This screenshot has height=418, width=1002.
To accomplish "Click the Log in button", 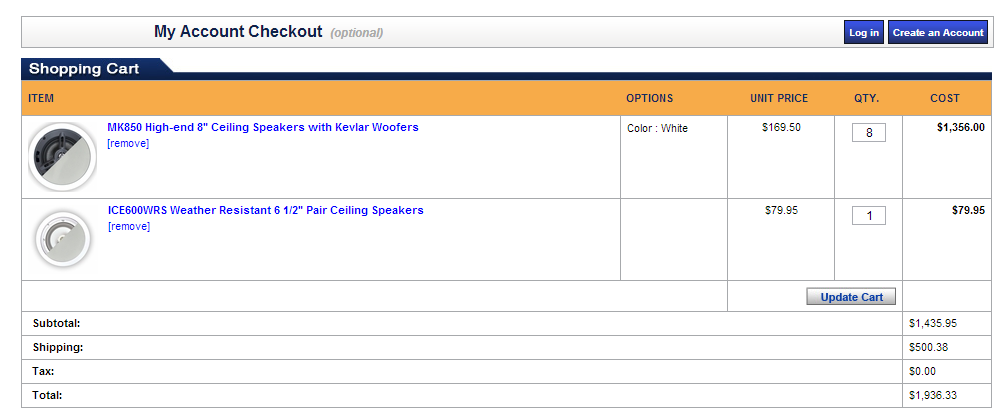I will click(864, 32).
